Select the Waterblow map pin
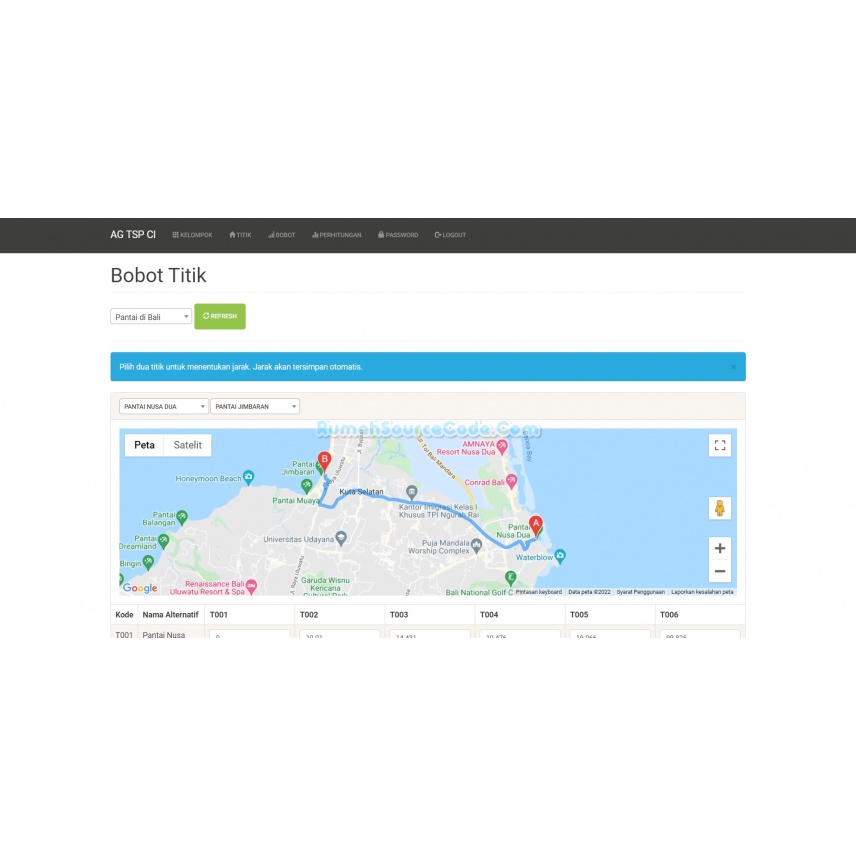856x856 pixels. tap(560, 556)
